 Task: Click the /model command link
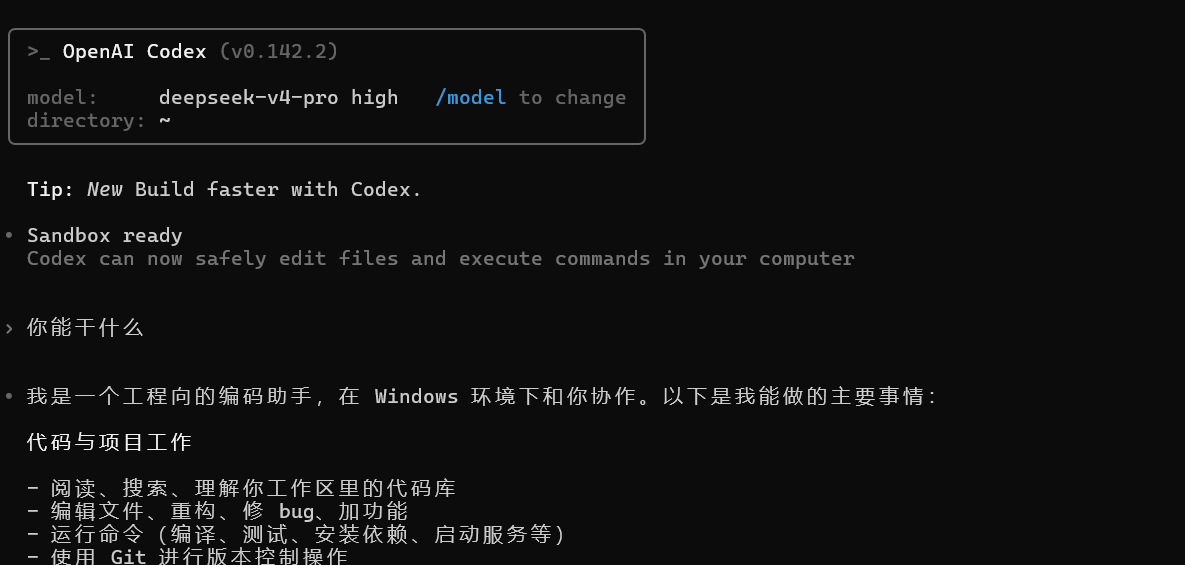[x=470, y=97]
